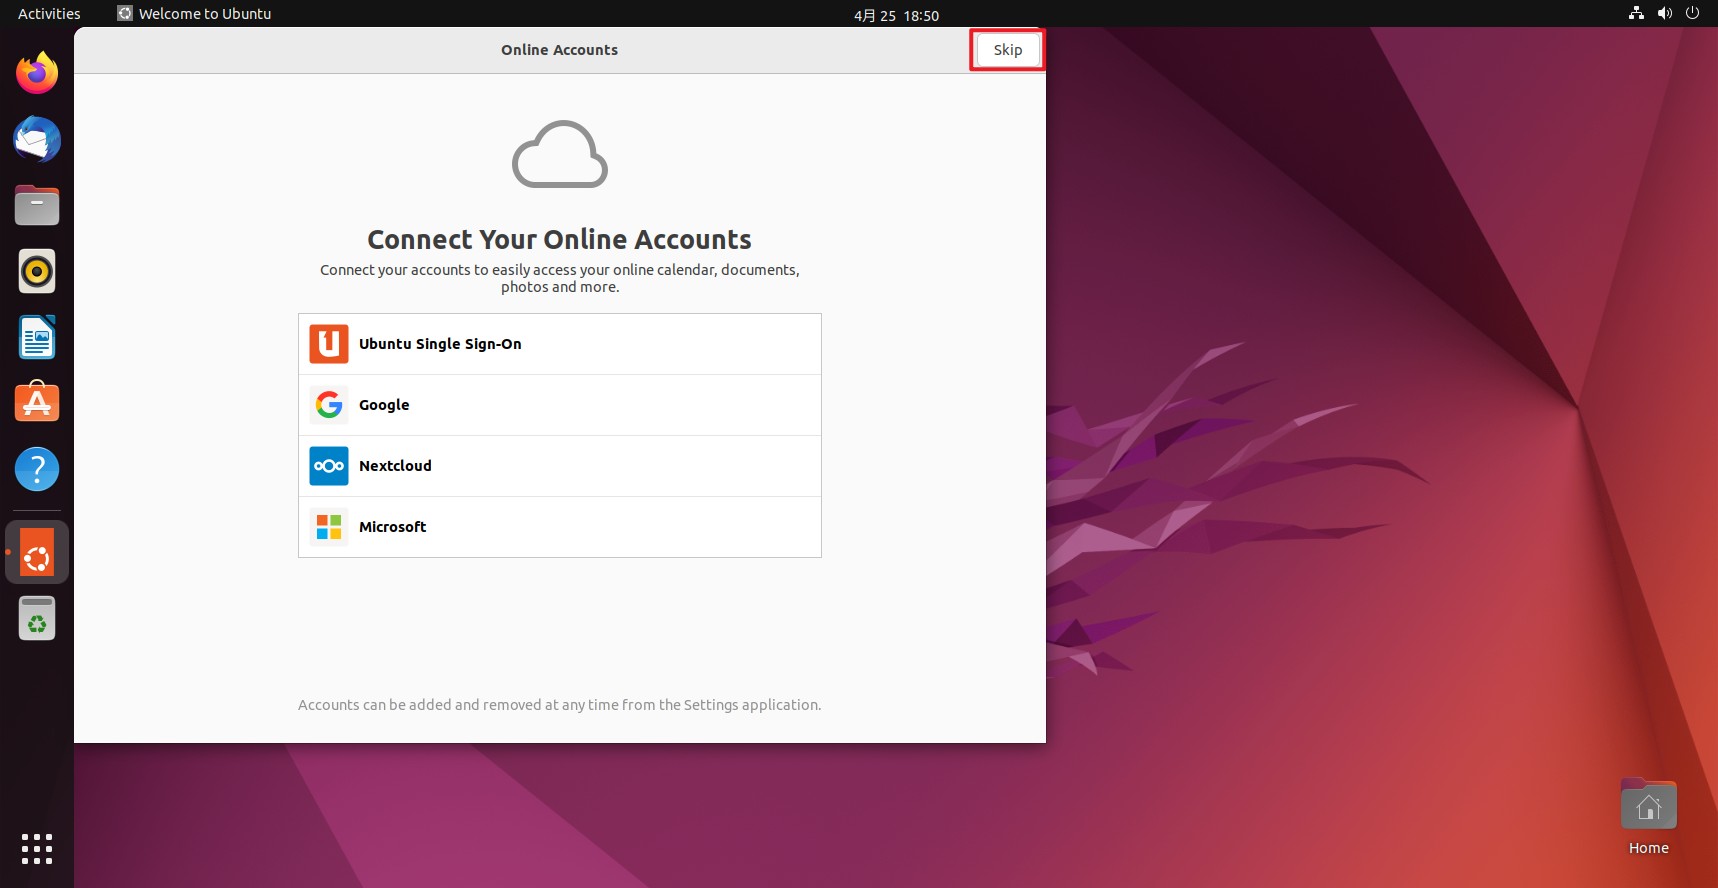
Task: Open the Help icon in the dock
Action: [x=37, y=469]
